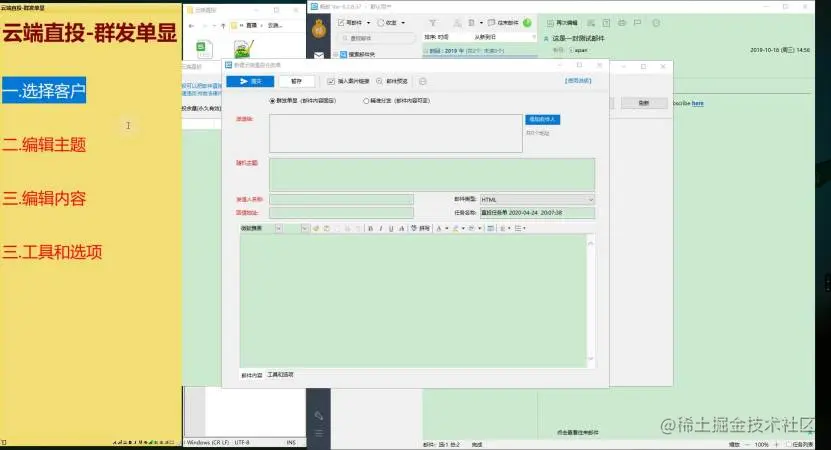The width and height of the screenshot is (831, 450).
Task: Switch to the tools and options tab
Action: click(280, 374)
